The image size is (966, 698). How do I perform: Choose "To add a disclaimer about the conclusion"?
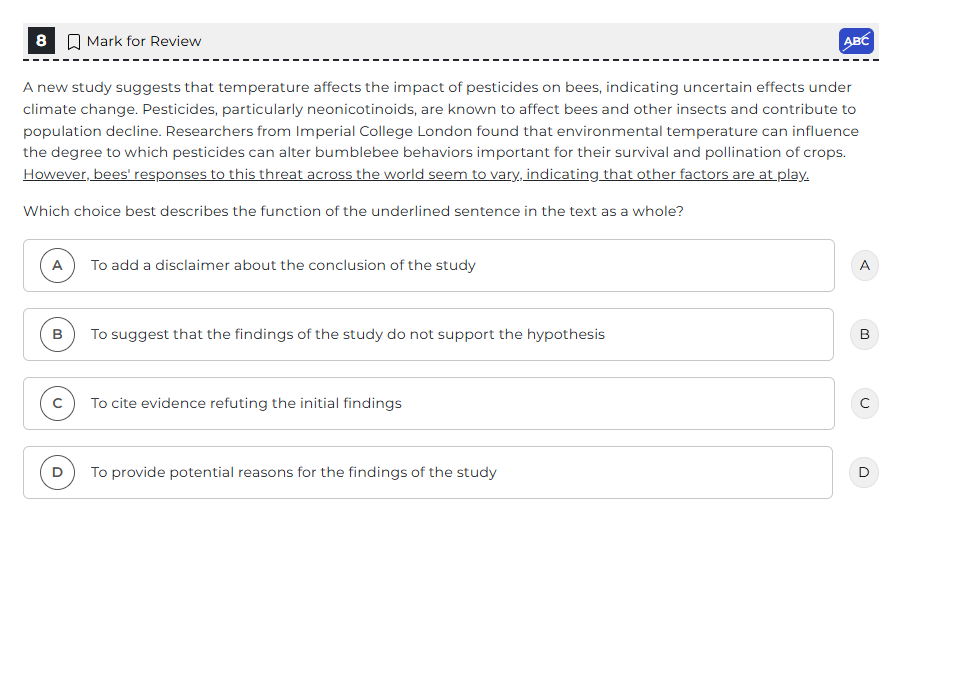(x=283, y=265)
